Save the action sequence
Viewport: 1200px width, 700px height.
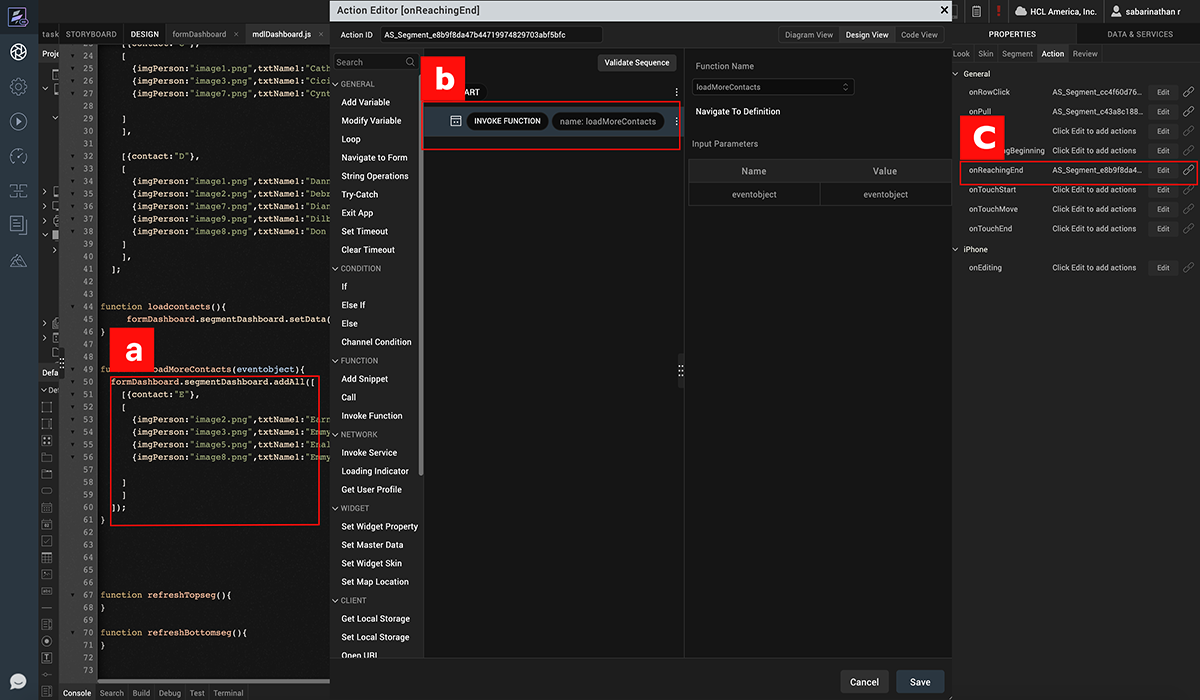(920, 682)
